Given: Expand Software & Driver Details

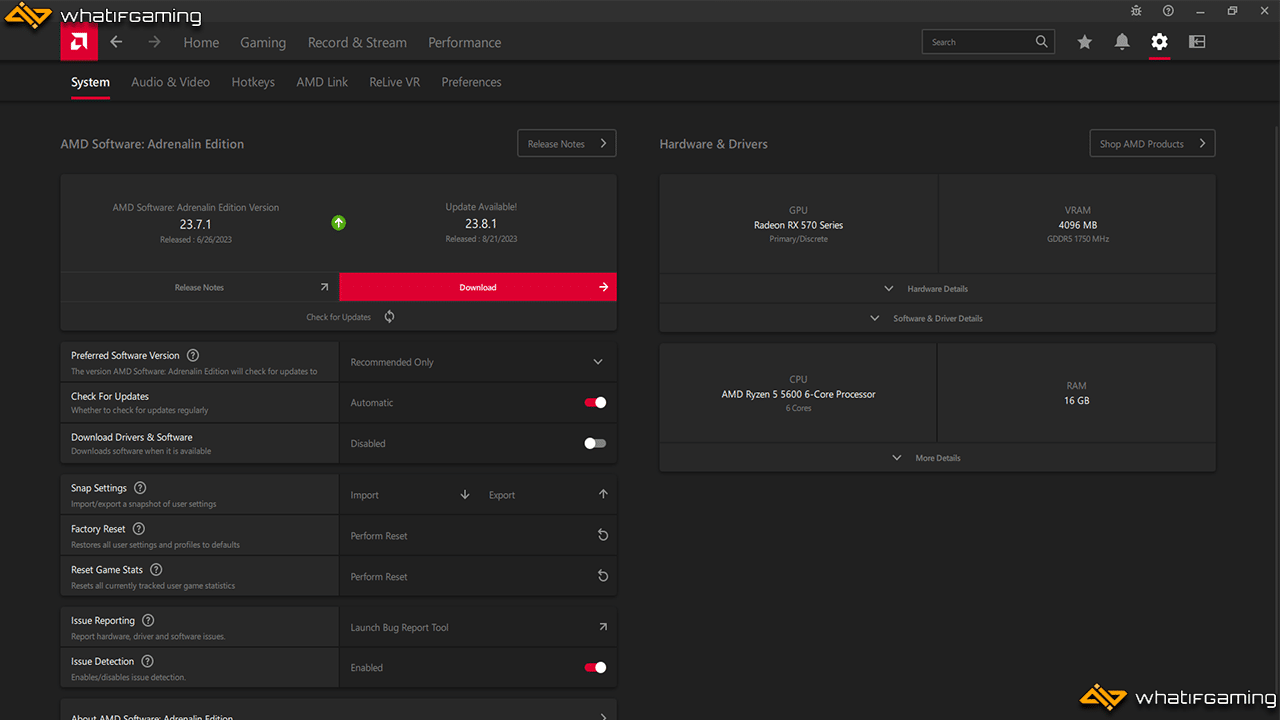Looking at the screenshot, I should (937, 318).
